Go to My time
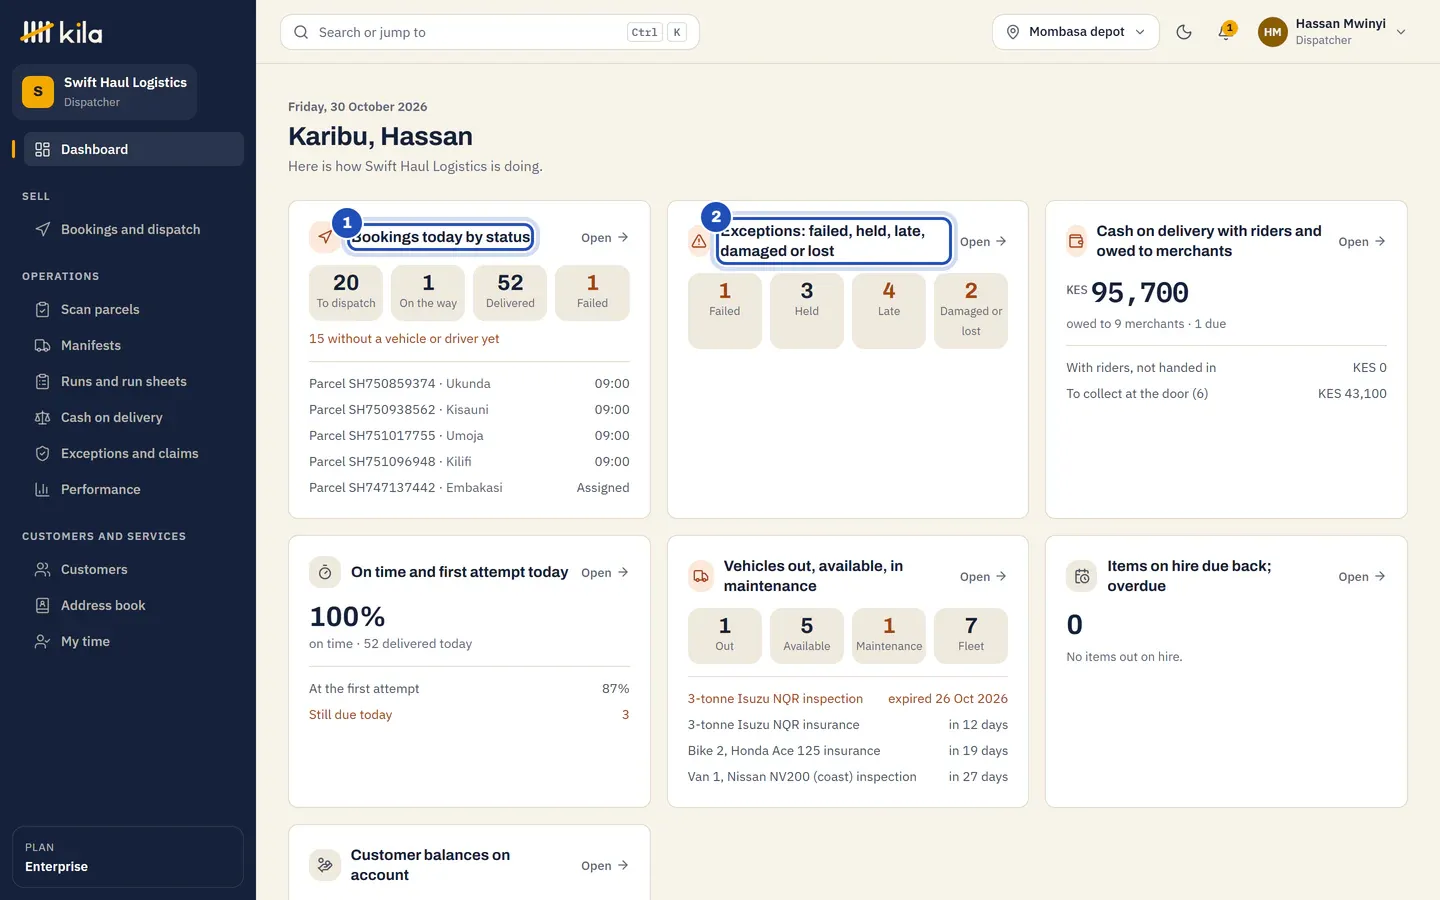The width and height of the screenshot is (1440, 900). pyautogui.click(x=134, y=641)
